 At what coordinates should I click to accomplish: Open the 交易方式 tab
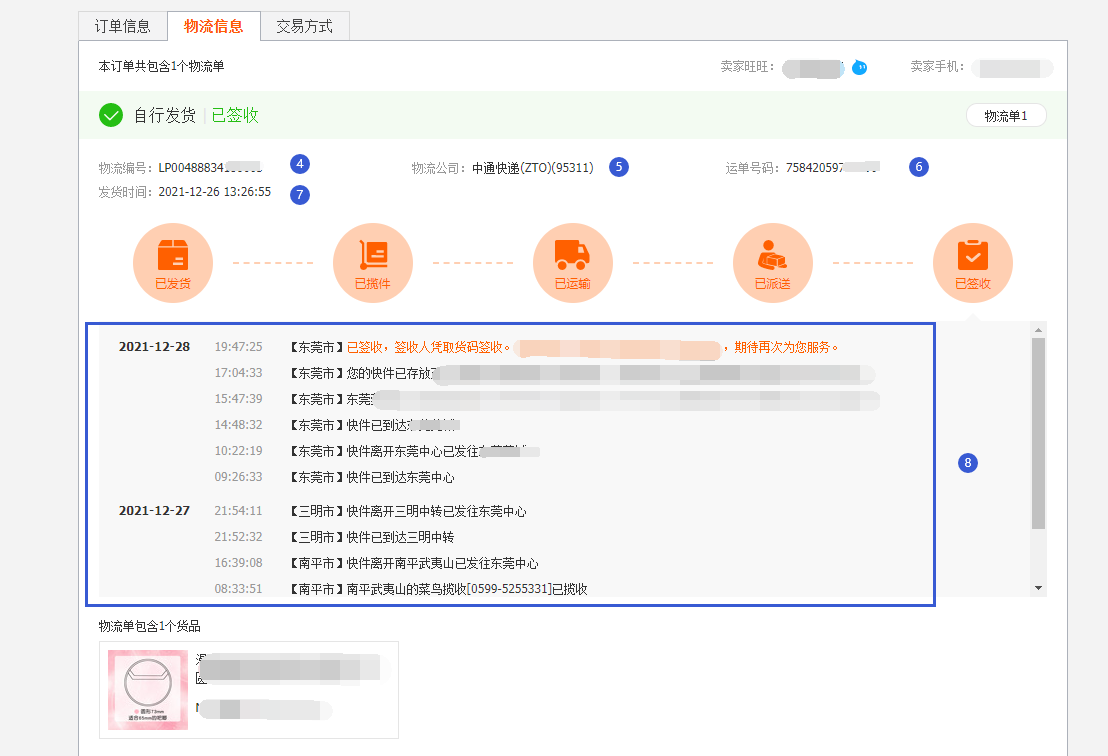pos(305,27)
